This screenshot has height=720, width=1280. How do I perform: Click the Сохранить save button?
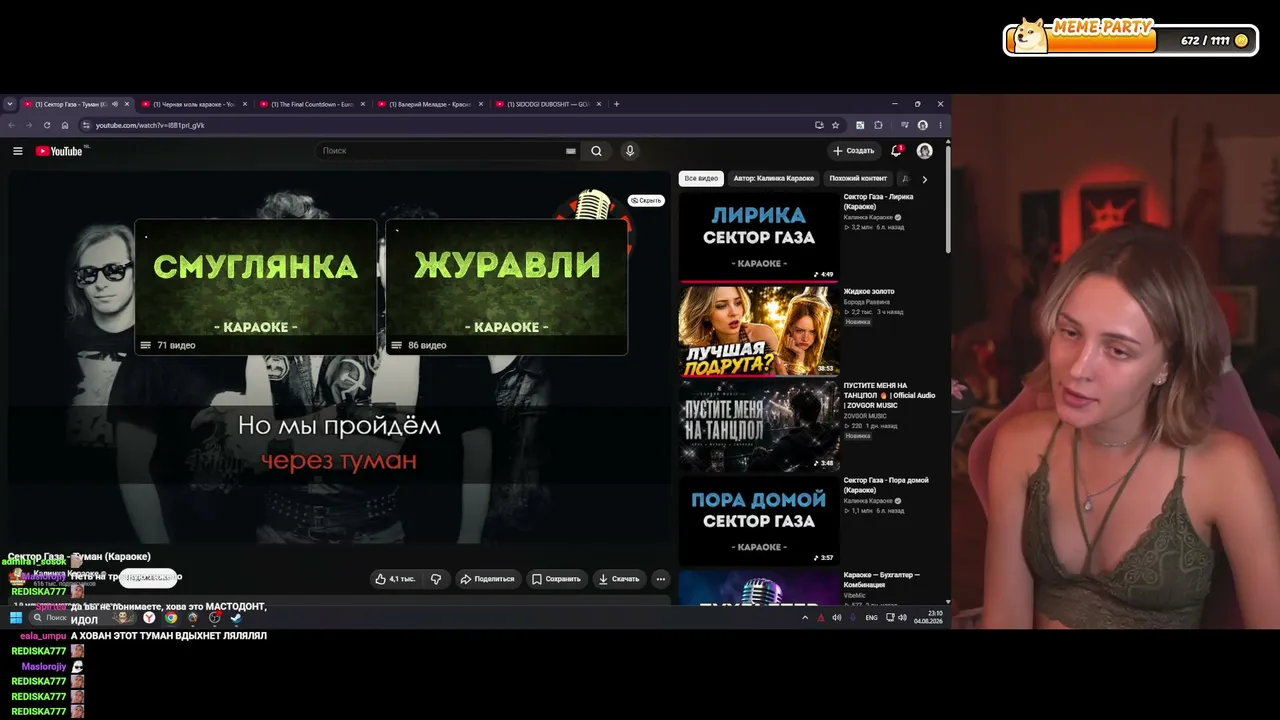pyautogui.click(x=556, y=579)
